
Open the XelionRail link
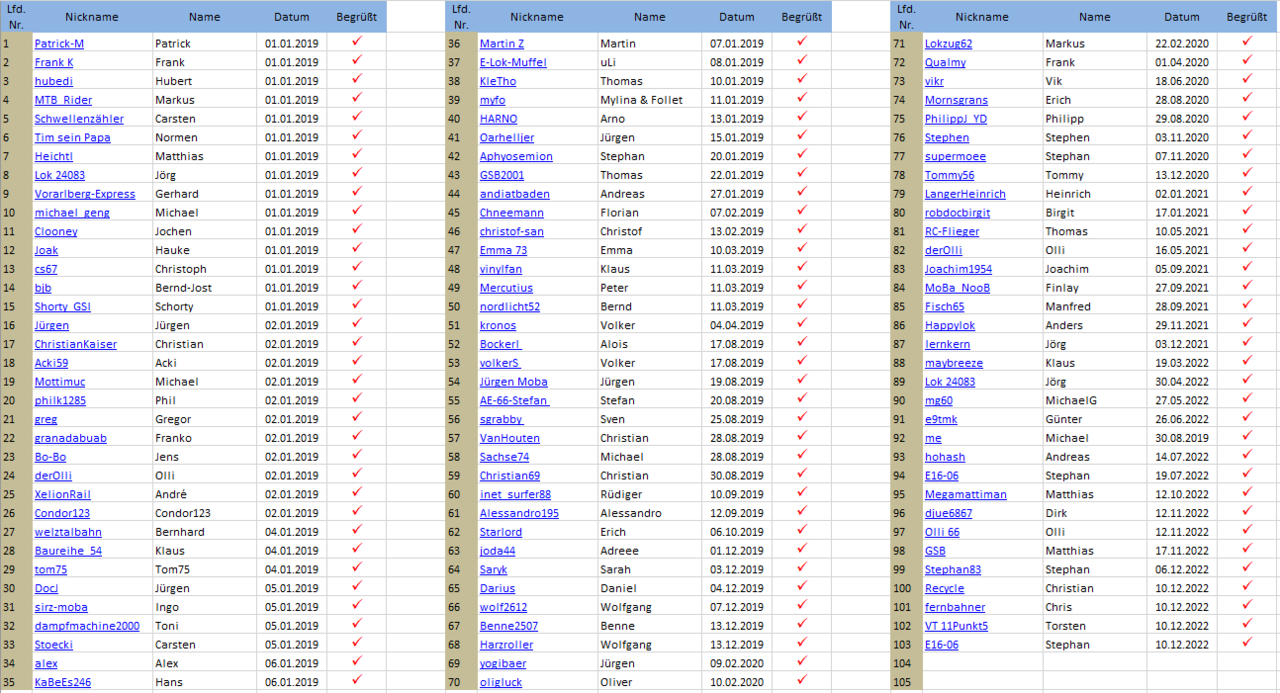(x=63, y=495)
